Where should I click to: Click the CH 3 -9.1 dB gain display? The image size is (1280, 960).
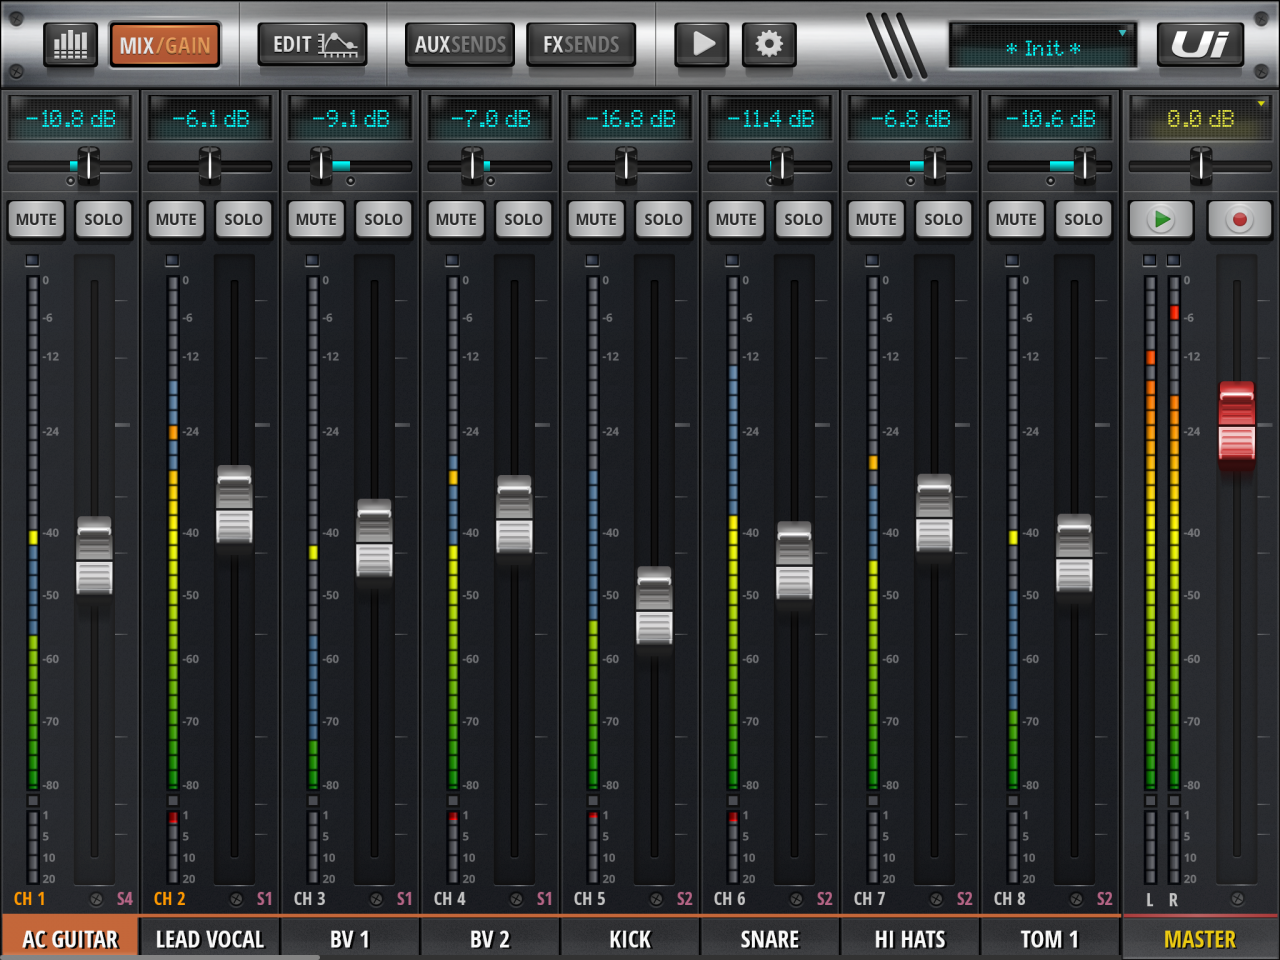click(x=350, y=119)
